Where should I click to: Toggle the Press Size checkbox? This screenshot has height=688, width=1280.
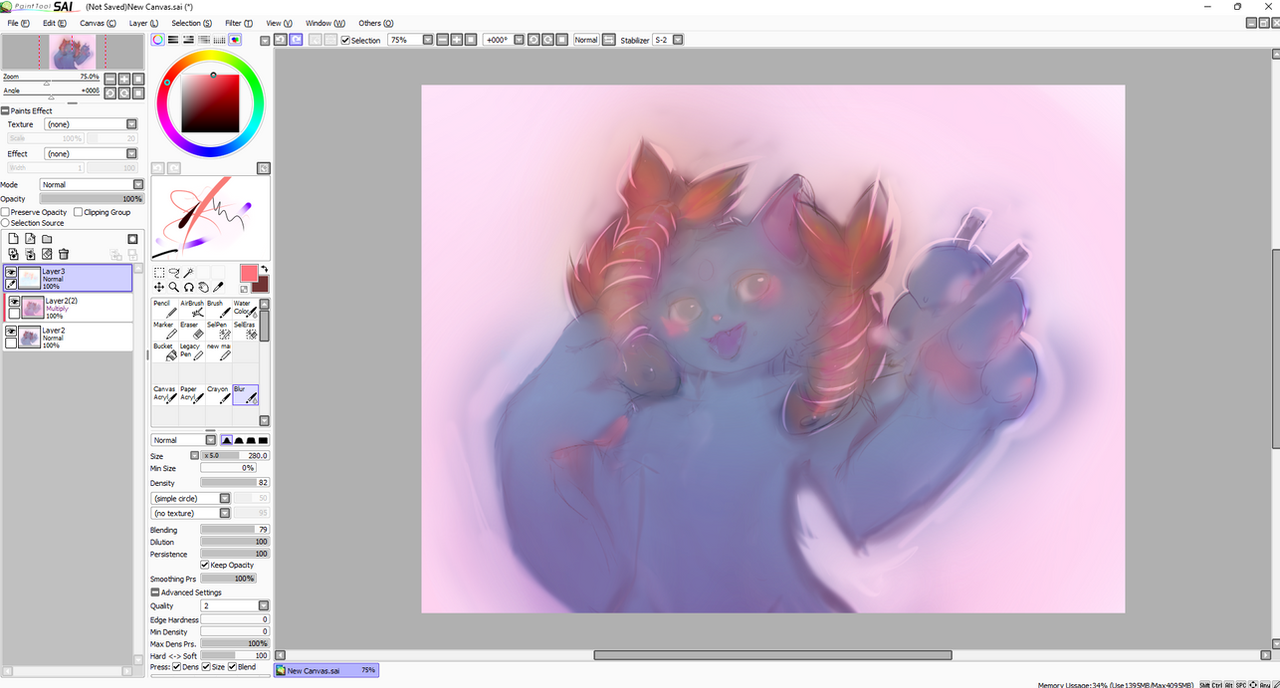(206, 667)
